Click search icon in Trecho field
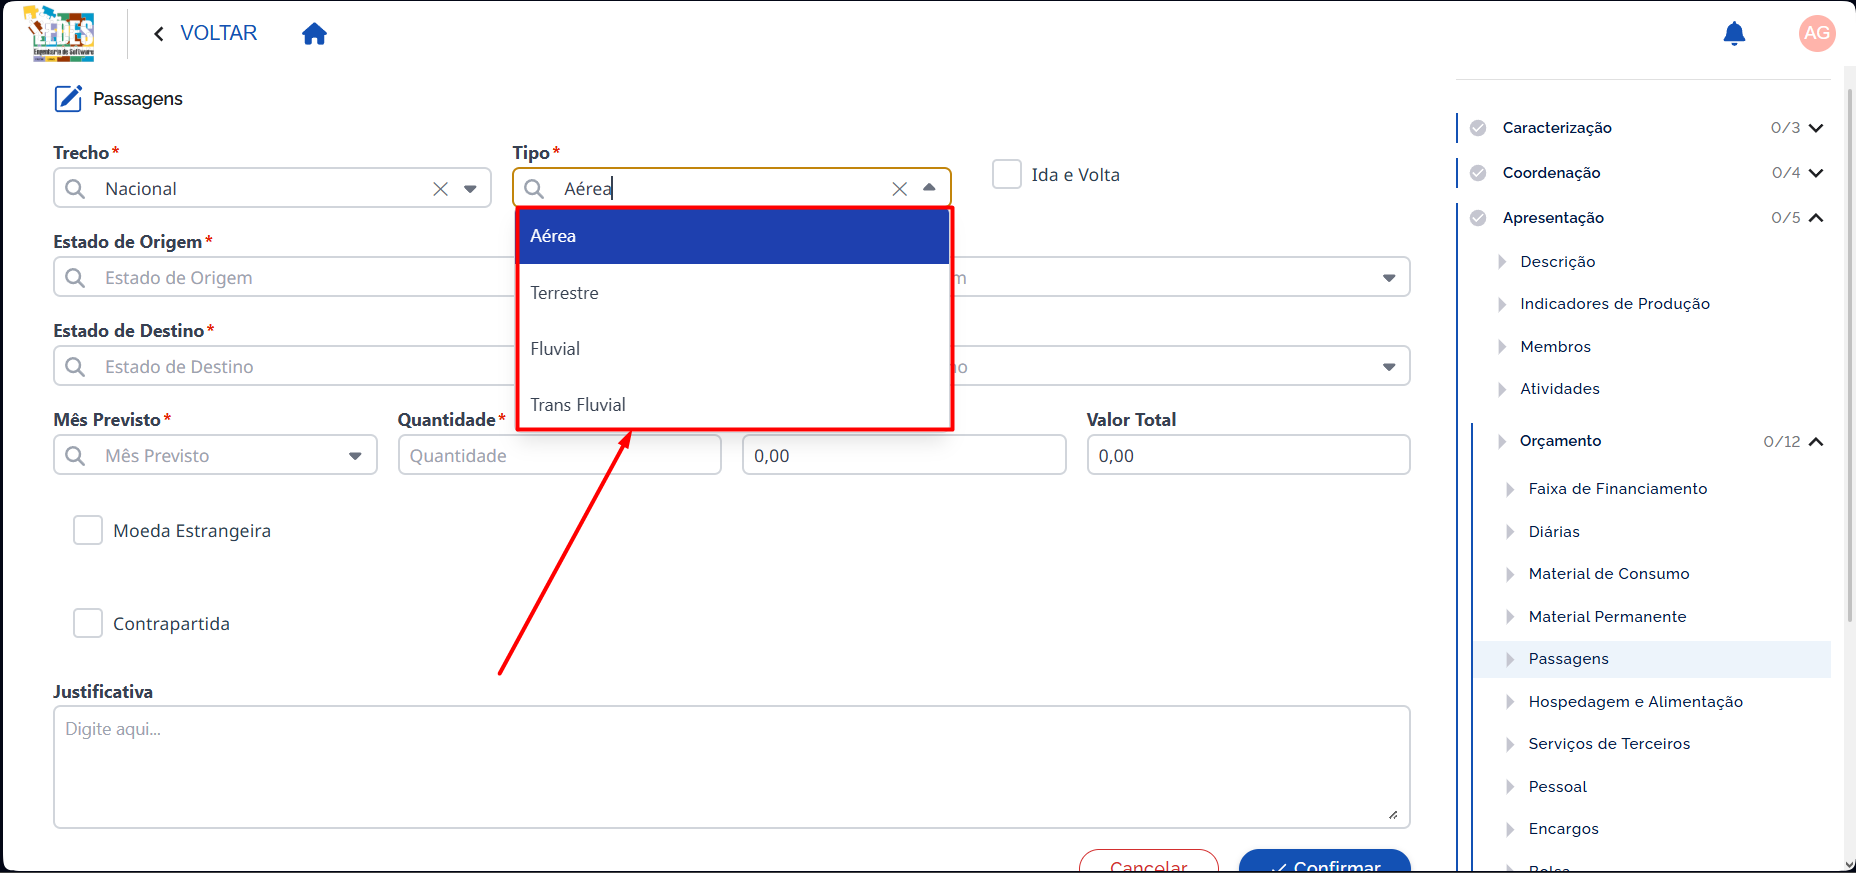Screen dimensions: 1856x873 [75, 189]
